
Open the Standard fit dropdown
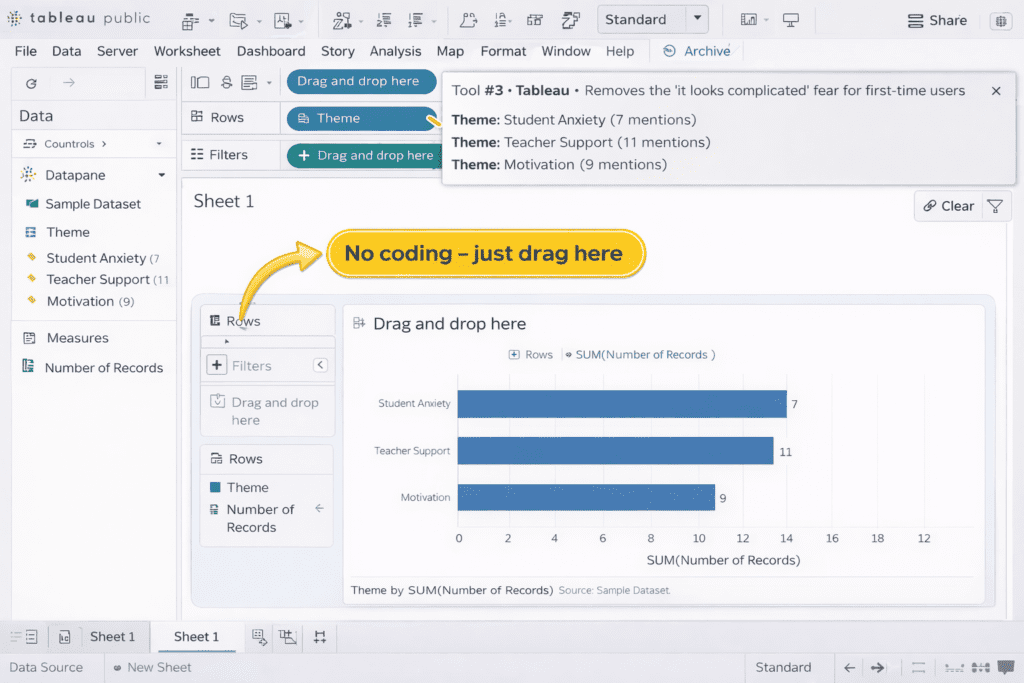tap(697, 19)
